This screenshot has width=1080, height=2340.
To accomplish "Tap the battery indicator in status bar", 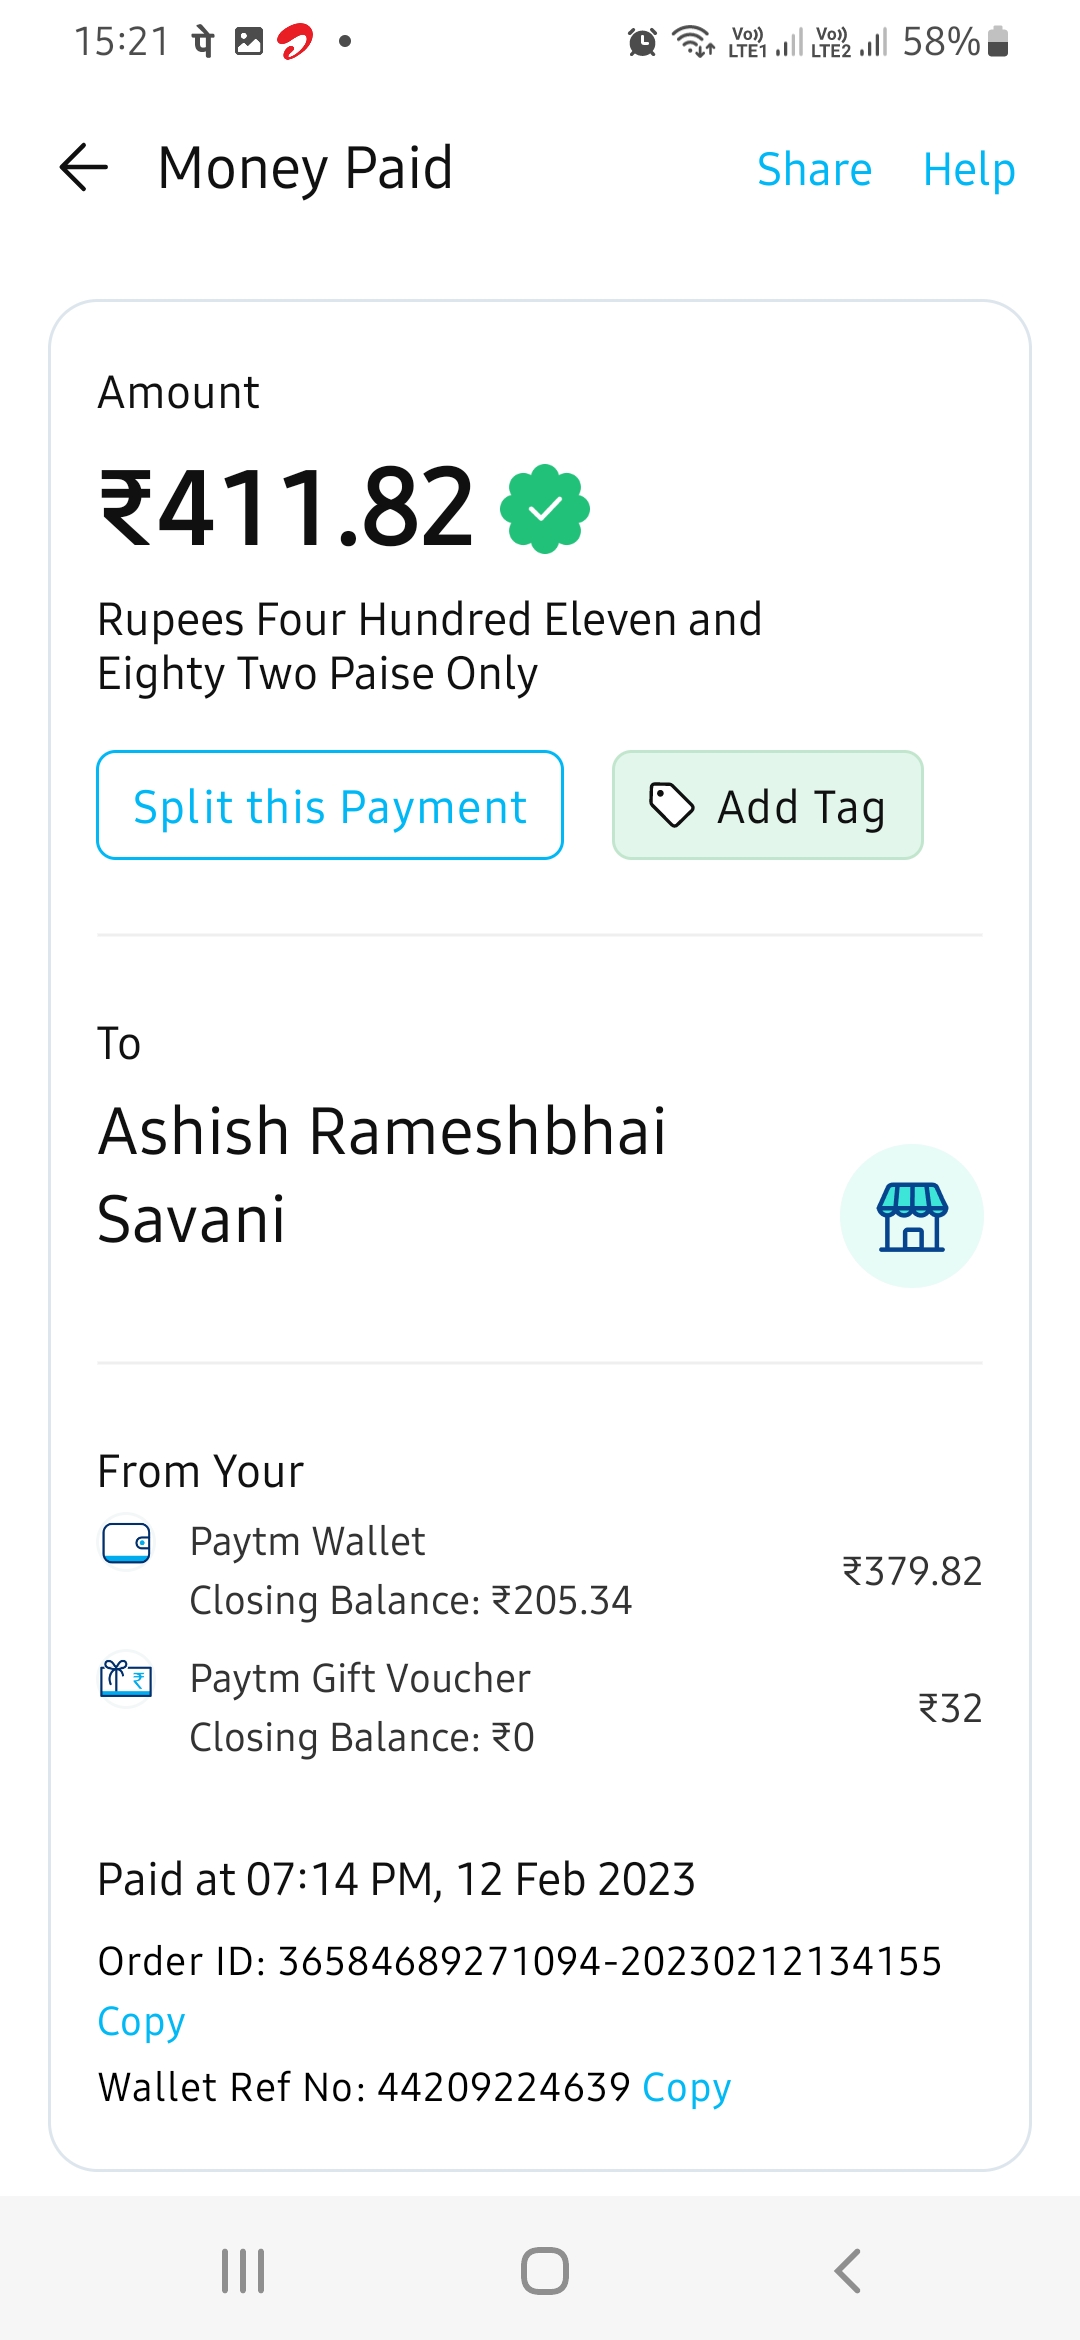I will [997, 42].
